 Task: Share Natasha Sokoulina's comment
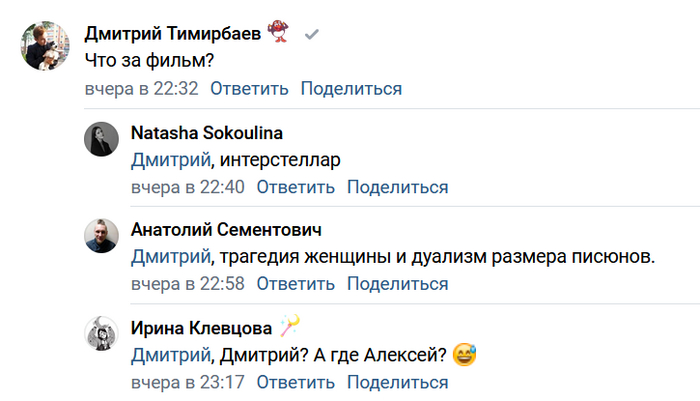coord(397,186)
